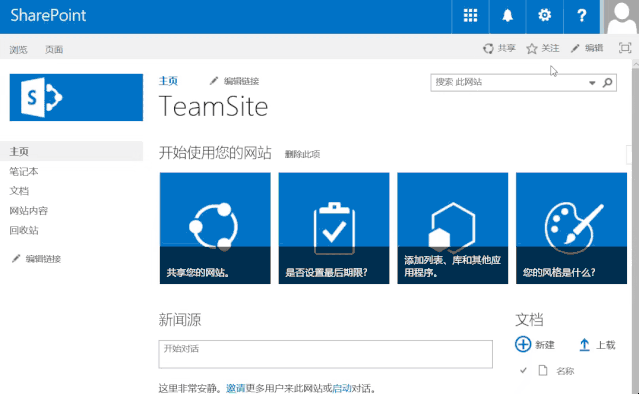Image resolution: width=639 pixels, height=394 pixels.
Task: Open 笔记本 in left navigation
Action: pos(24,172)
